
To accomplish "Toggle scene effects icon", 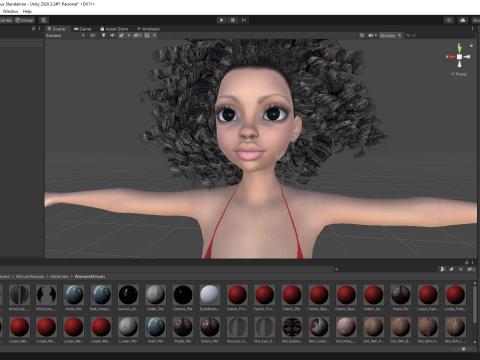I will [x=121, y=35].
